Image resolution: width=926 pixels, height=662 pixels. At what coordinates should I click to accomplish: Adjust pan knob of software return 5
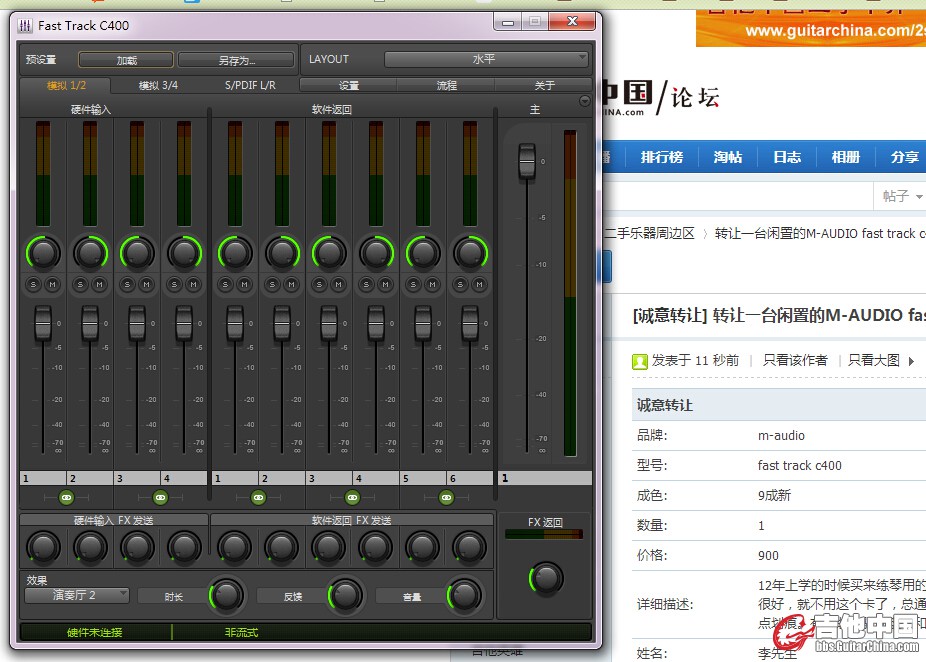(423, 253)
